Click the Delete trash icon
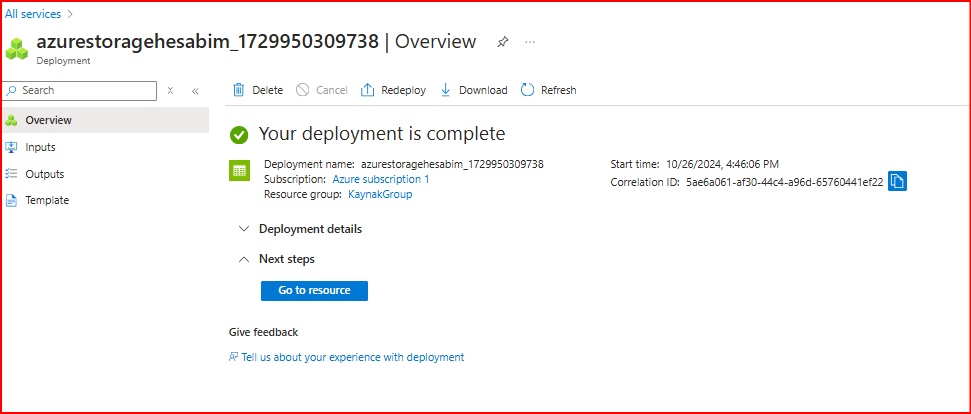 [x=240, y=90]
